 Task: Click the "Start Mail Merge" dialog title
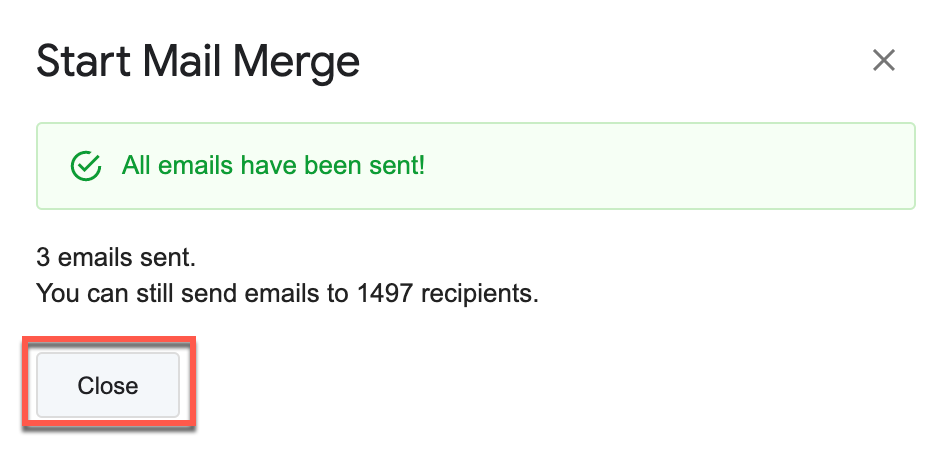tap(198, 63)
